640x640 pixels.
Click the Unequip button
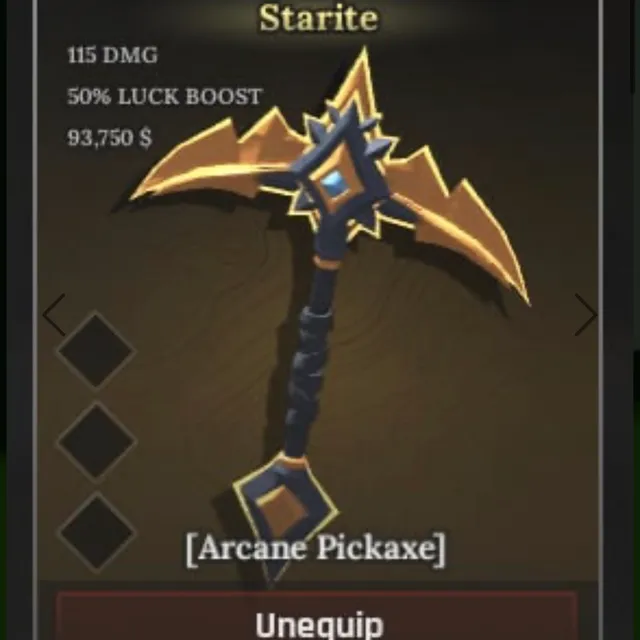317,616
